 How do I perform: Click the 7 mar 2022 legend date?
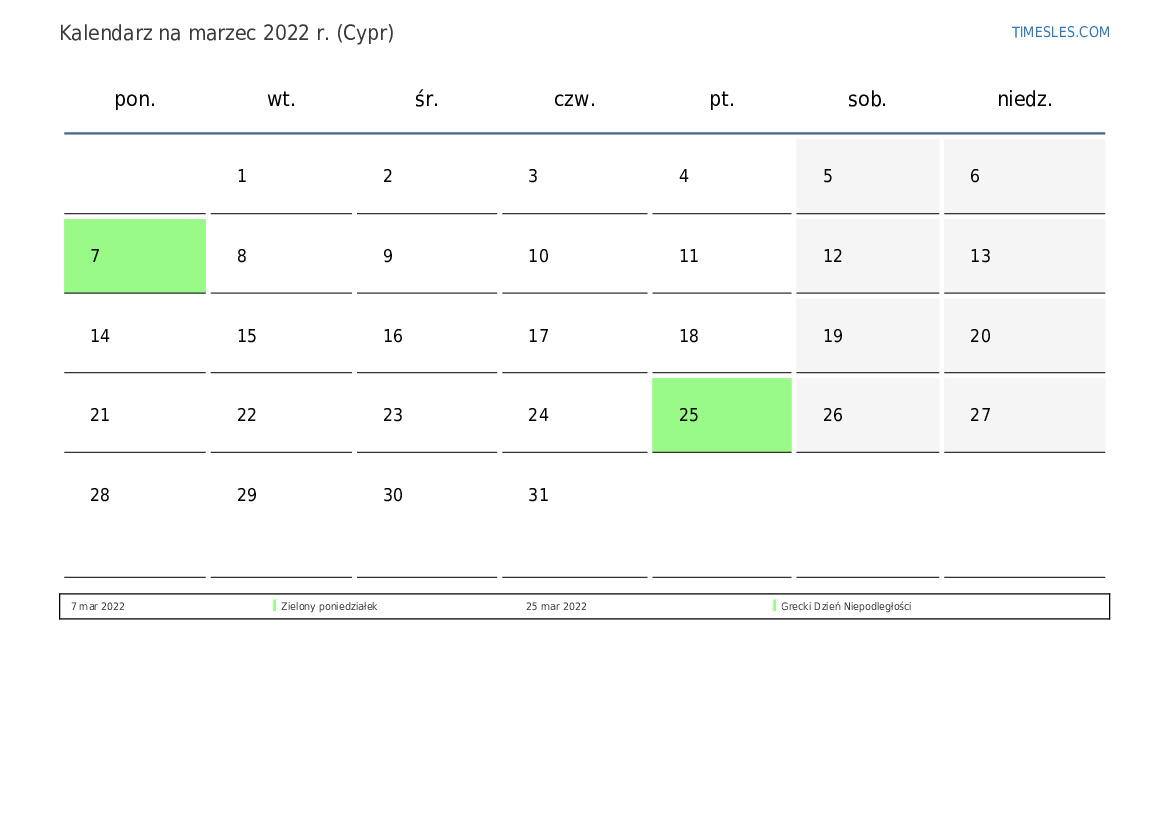(x=98, y=607)
